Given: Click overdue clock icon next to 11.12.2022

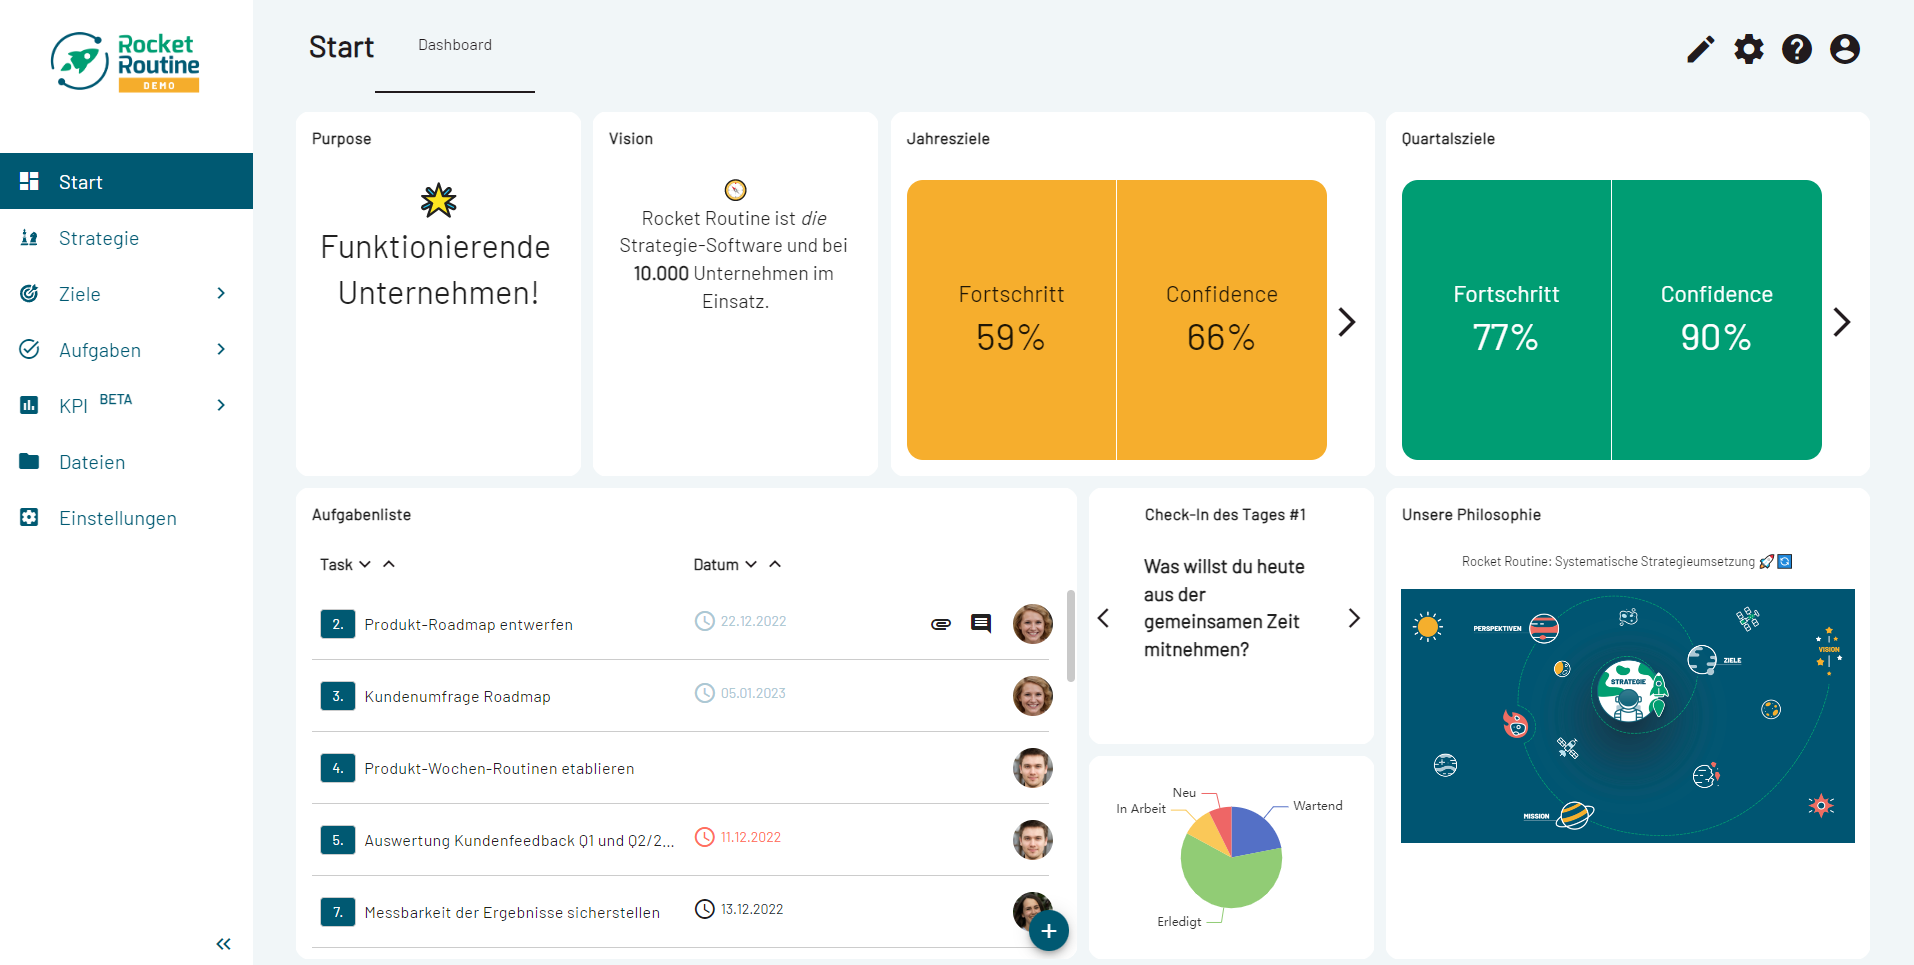Looking at the screenshot, I should pyautogui.click(x=705, y=837).
